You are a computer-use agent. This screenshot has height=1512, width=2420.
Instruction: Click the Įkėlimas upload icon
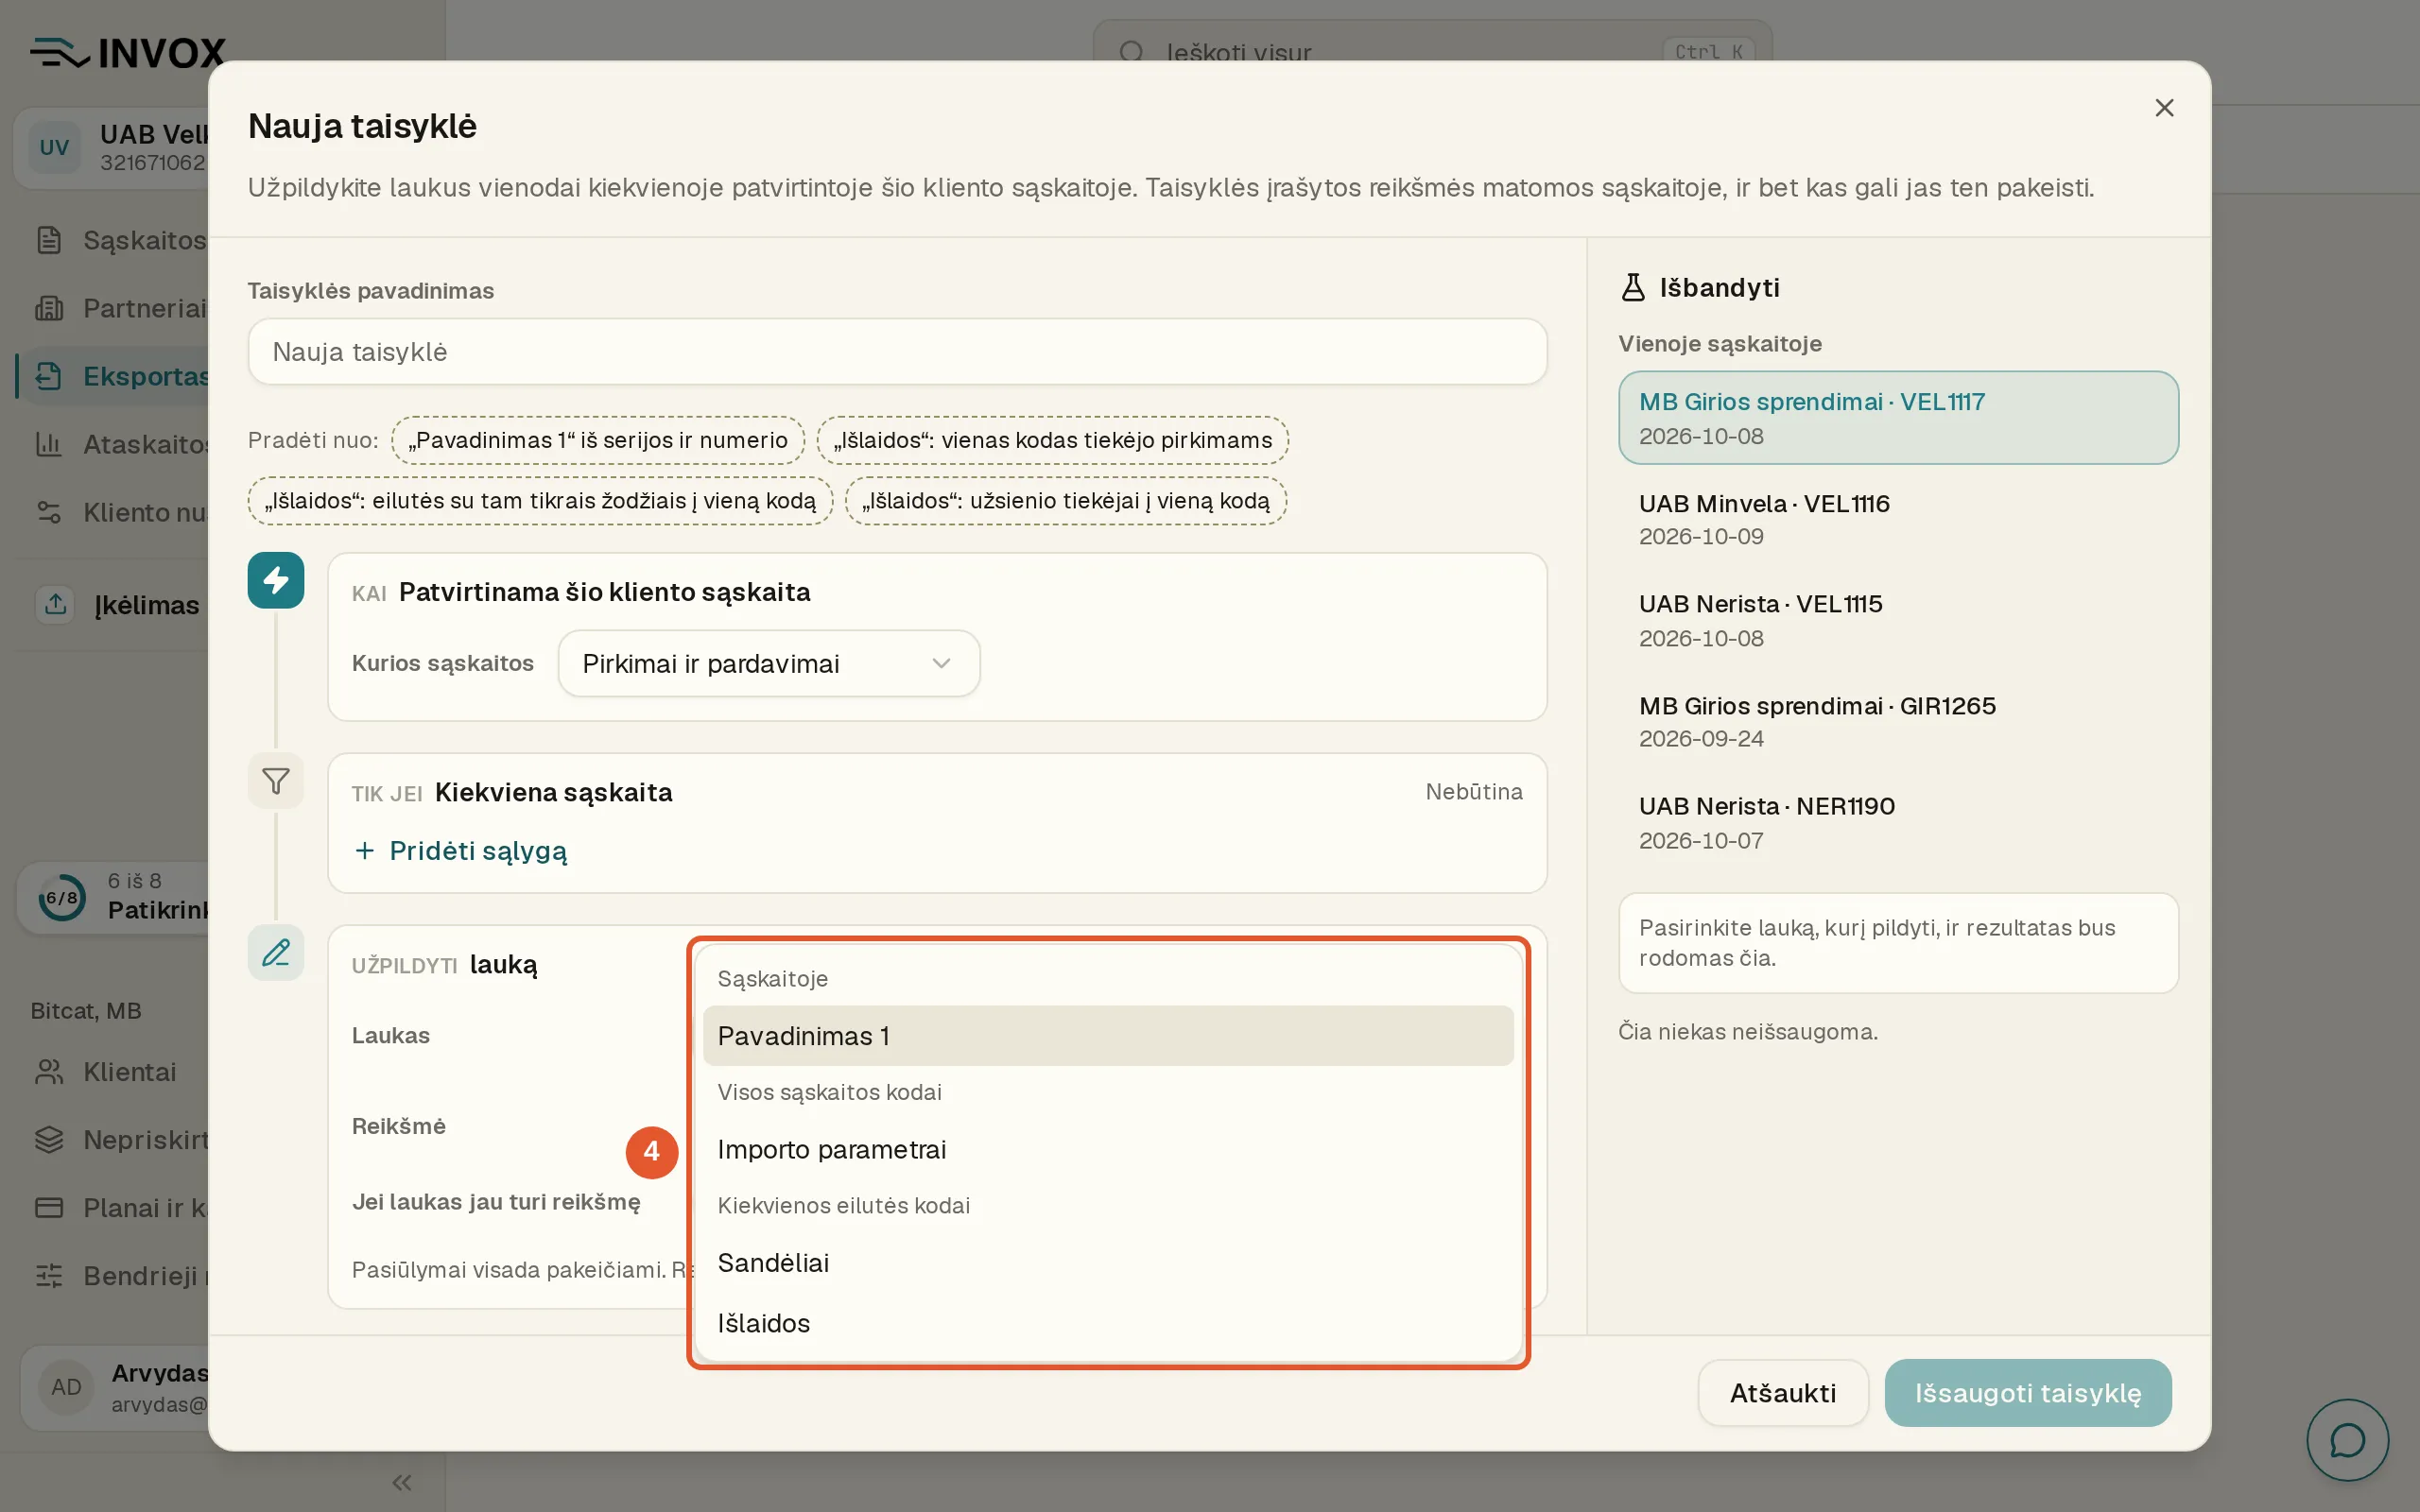click(56, 604)
